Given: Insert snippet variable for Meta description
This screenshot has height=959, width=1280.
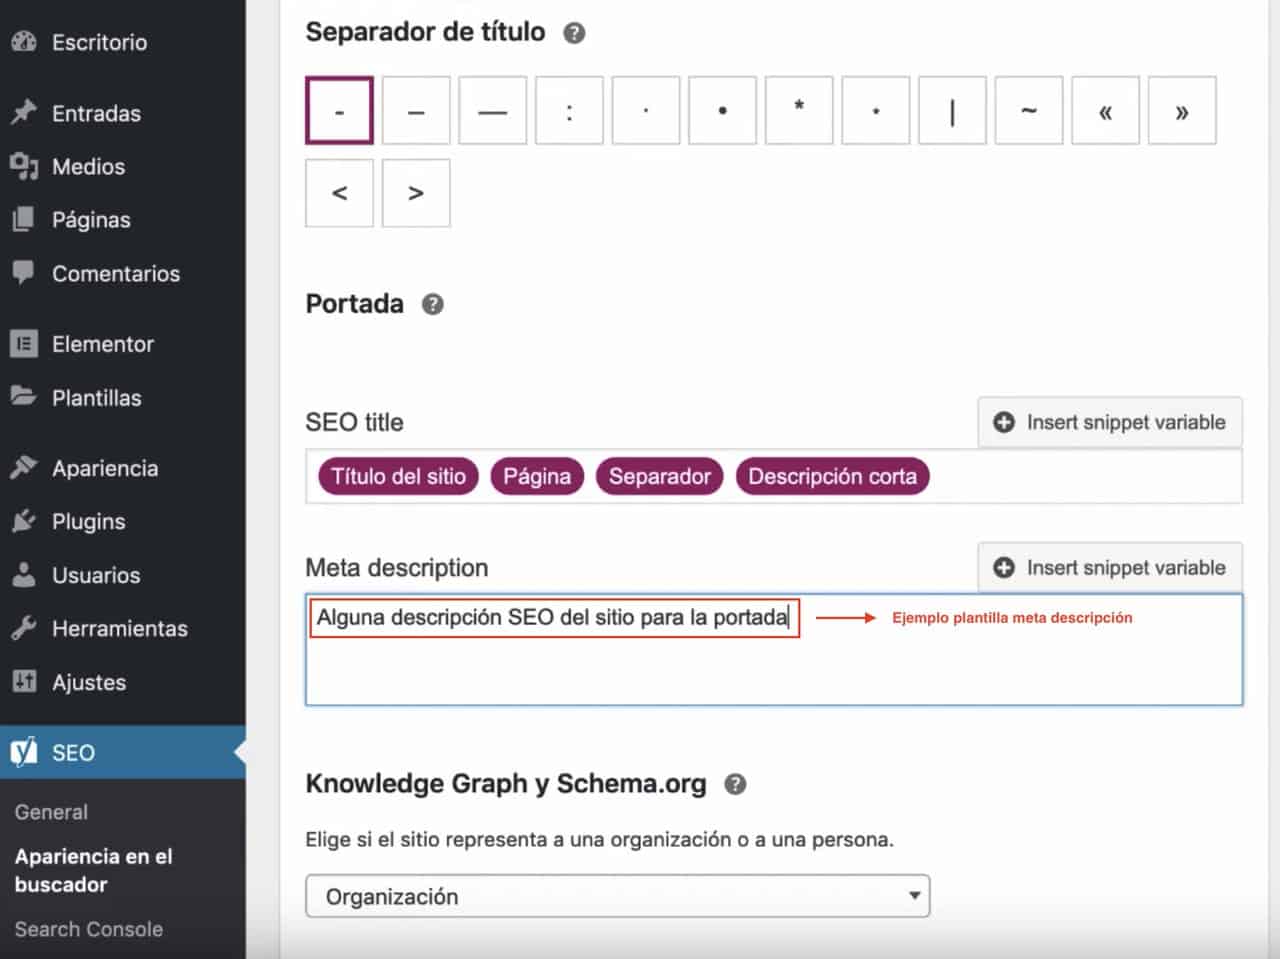Looking at the screenshot, I should click(x=1110, y=568).
